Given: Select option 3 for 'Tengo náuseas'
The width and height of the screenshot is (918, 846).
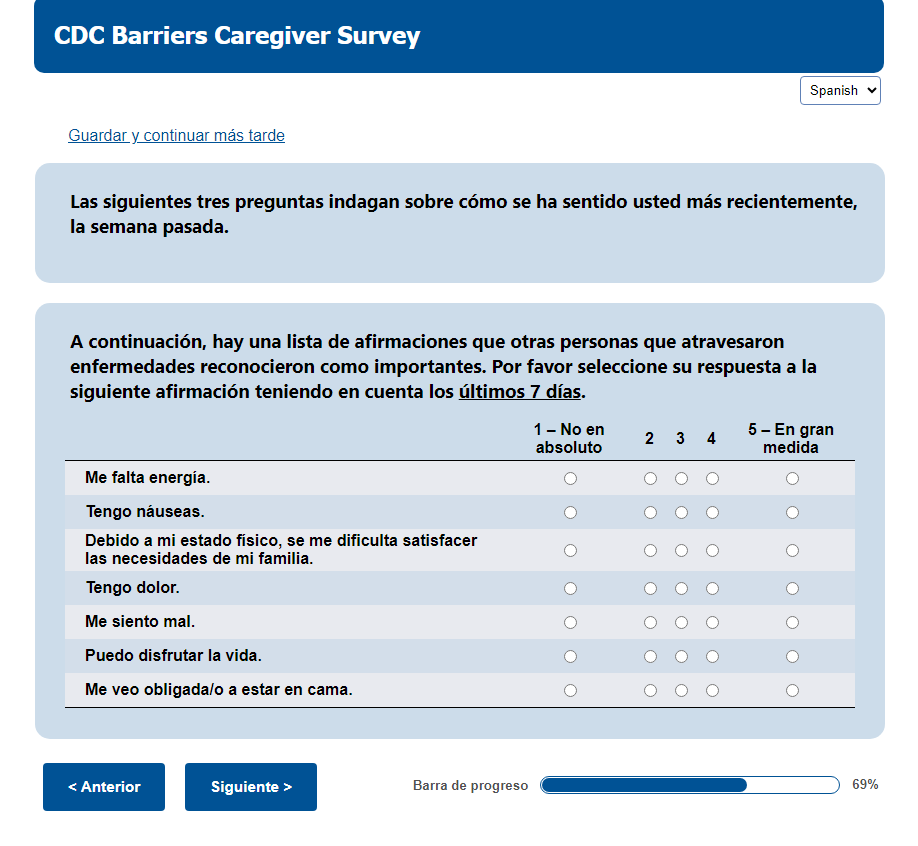Looking at the screenshot, I should tap(681, 513).
